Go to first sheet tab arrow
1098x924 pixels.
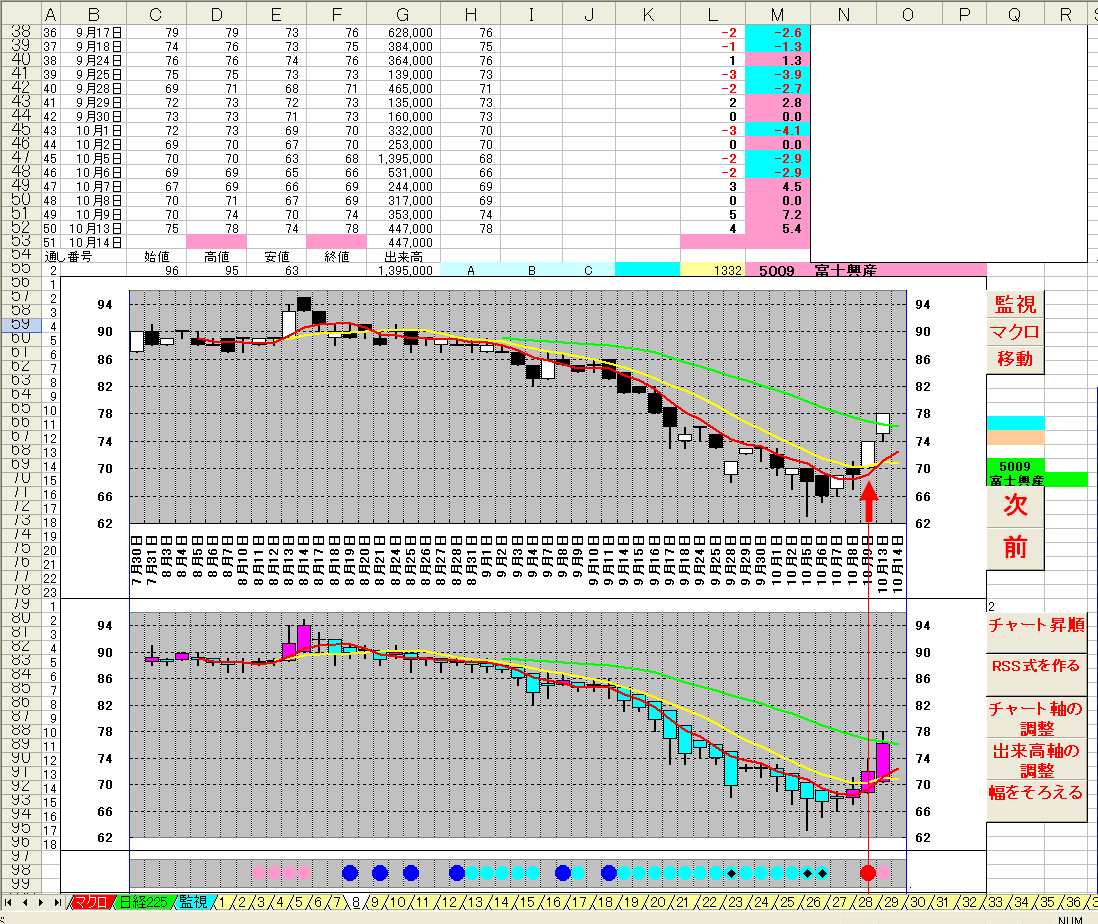[x=8, y=903]
